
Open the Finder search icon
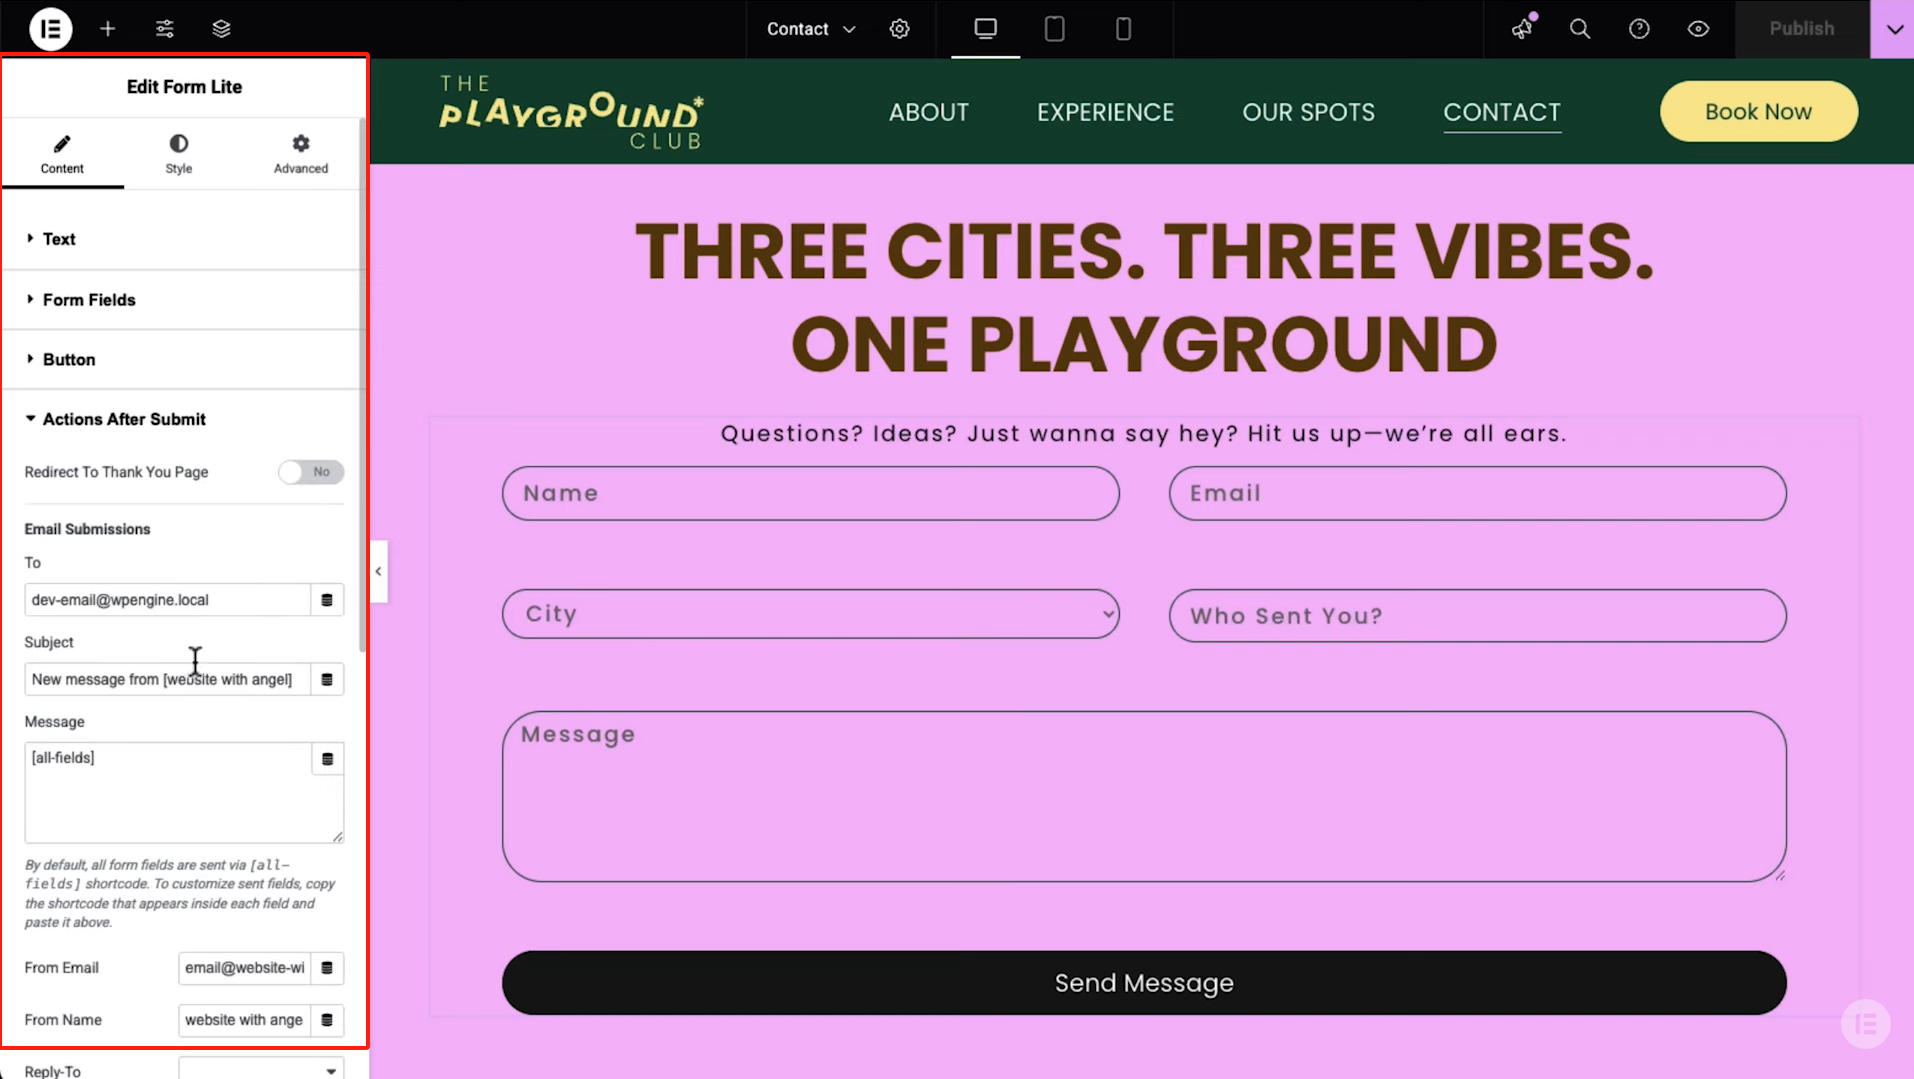tap(1580, 29)
